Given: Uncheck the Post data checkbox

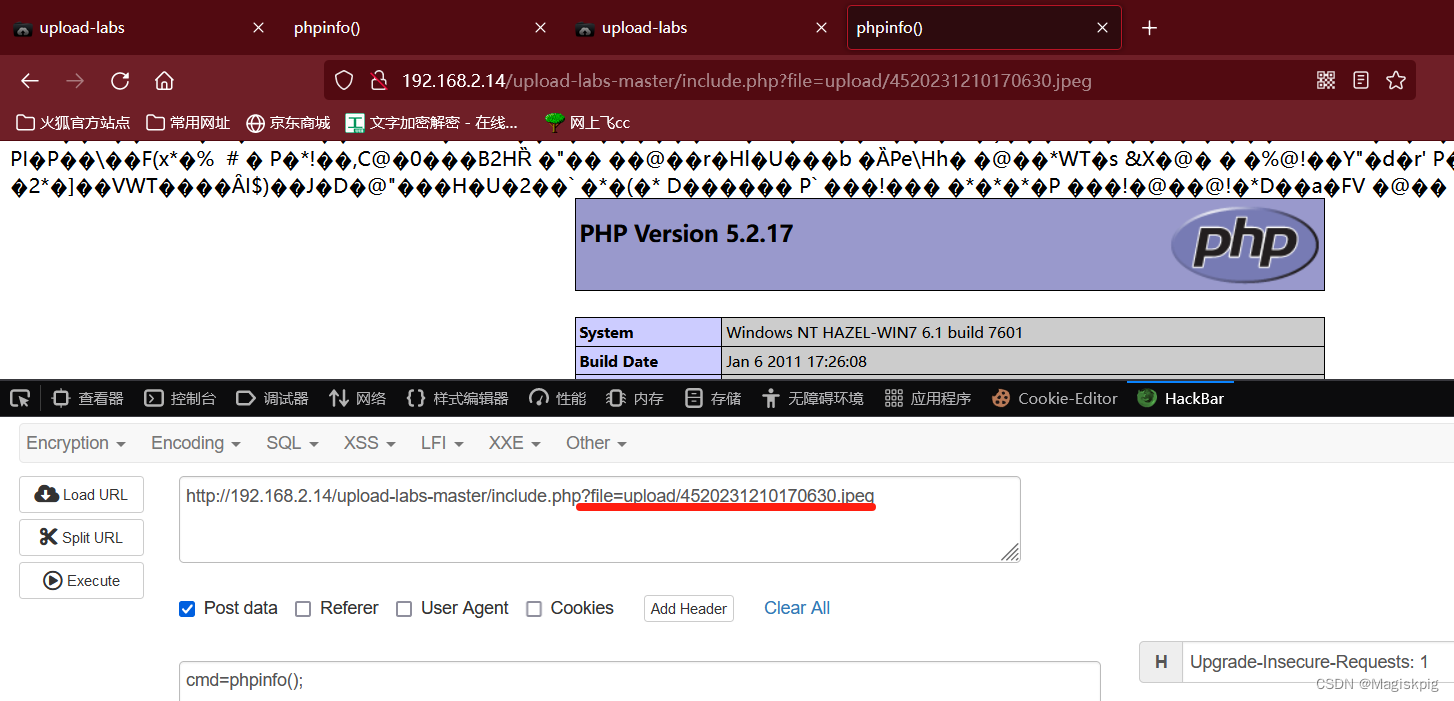Looking at the screenshot, I should coord(187,608).
